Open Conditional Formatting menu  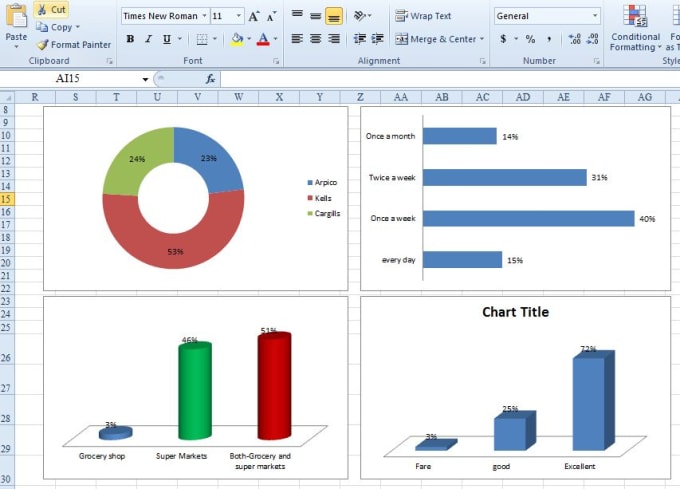point(635,28)
